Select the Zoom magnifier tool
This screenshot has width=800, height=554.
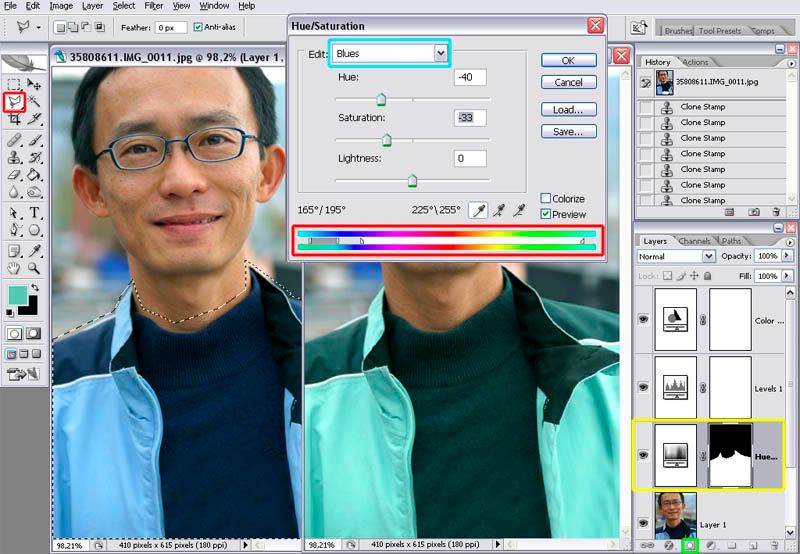click(34, 268)
